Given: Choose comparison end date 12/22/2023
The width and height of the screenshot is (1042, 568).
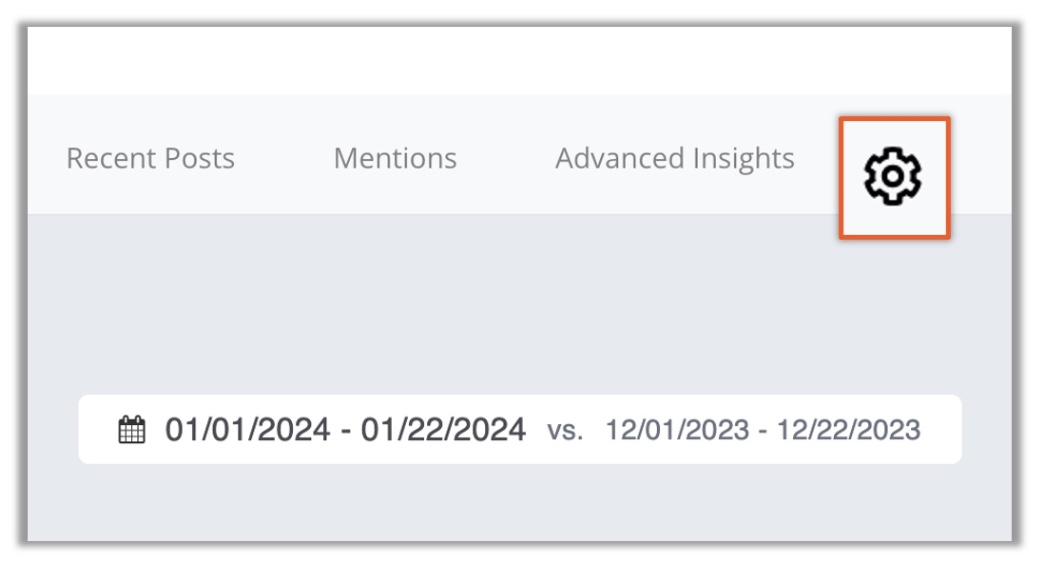Looking at the screenshot, I should (849, 430).
